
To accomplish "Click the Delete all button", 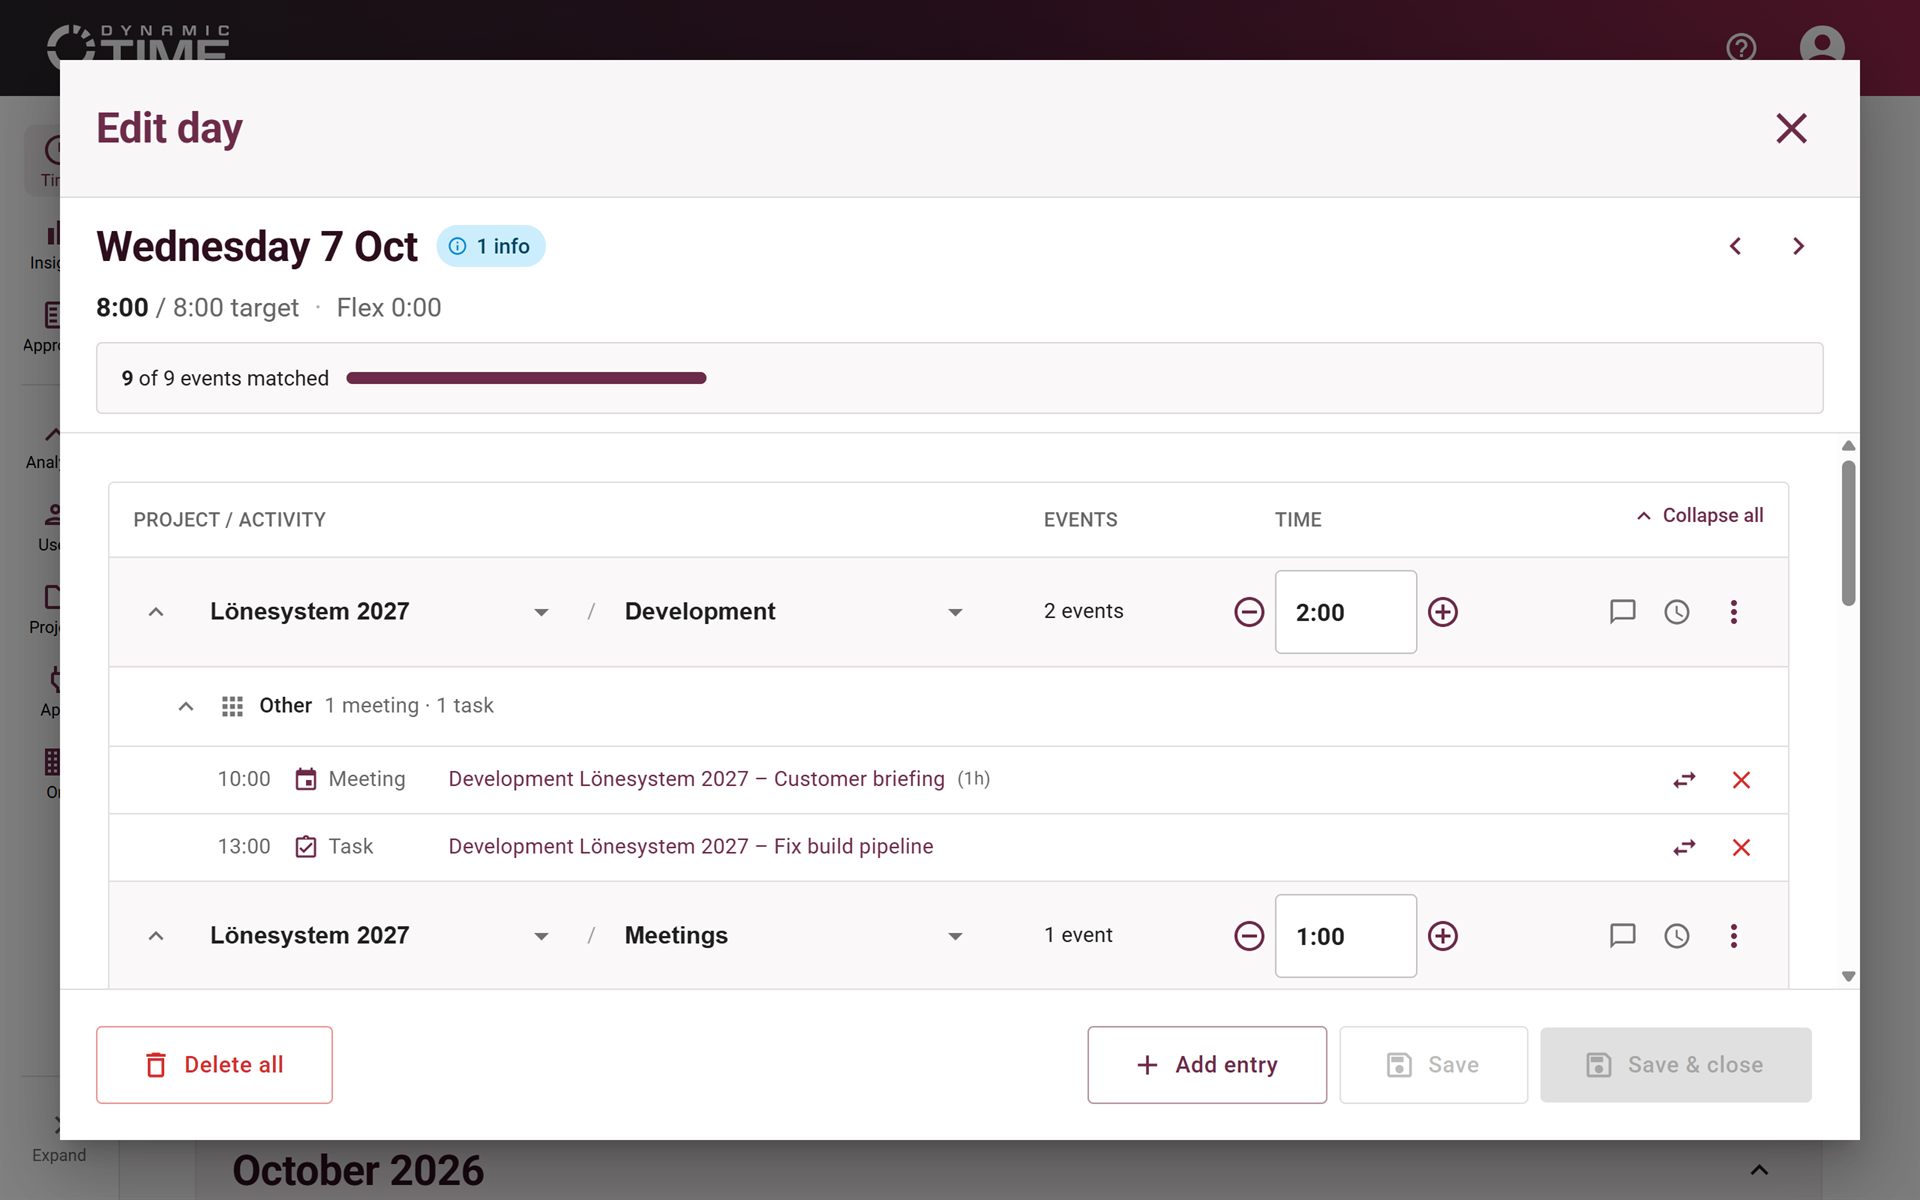I will [214, 1065].
